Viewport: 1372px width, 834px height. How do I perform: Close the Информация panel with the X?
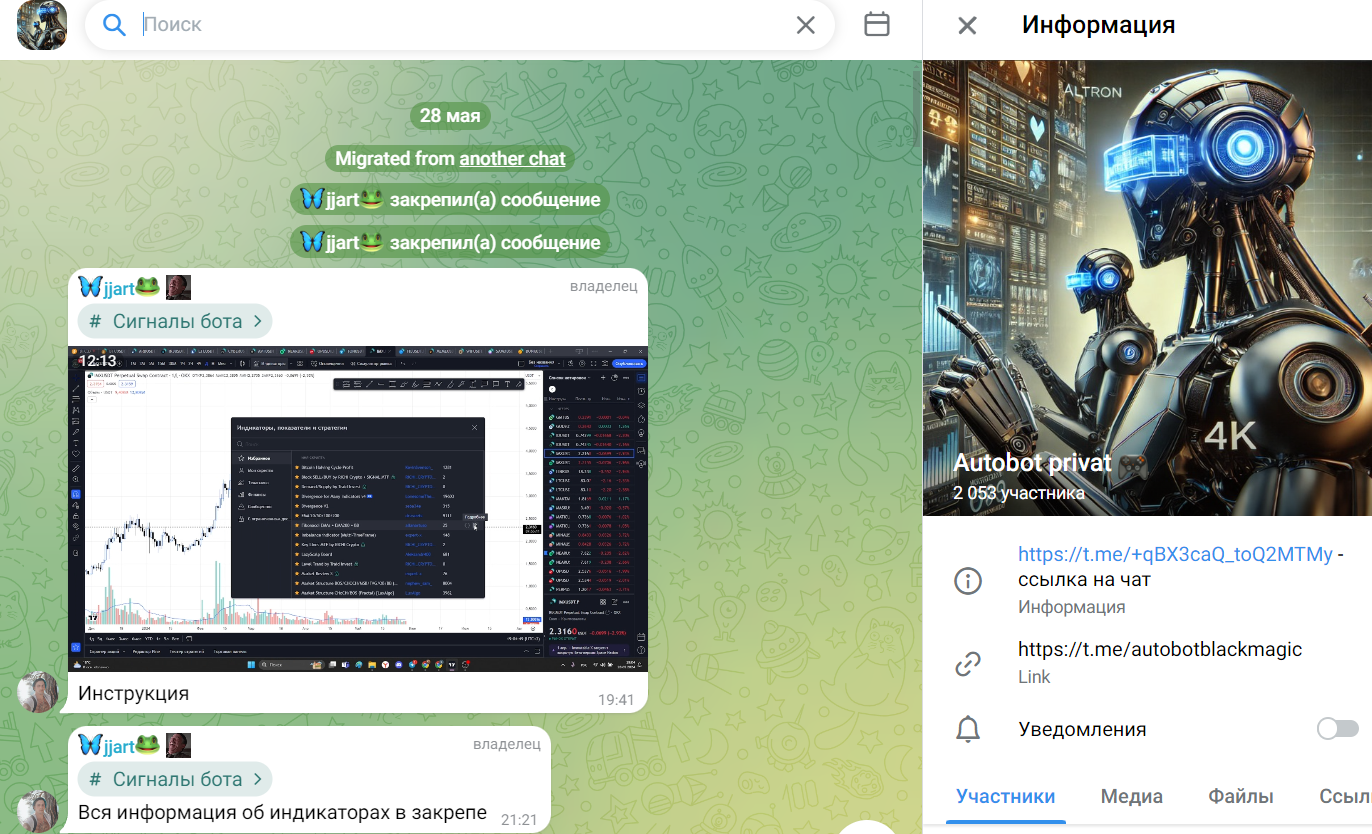tap(967, 25)
